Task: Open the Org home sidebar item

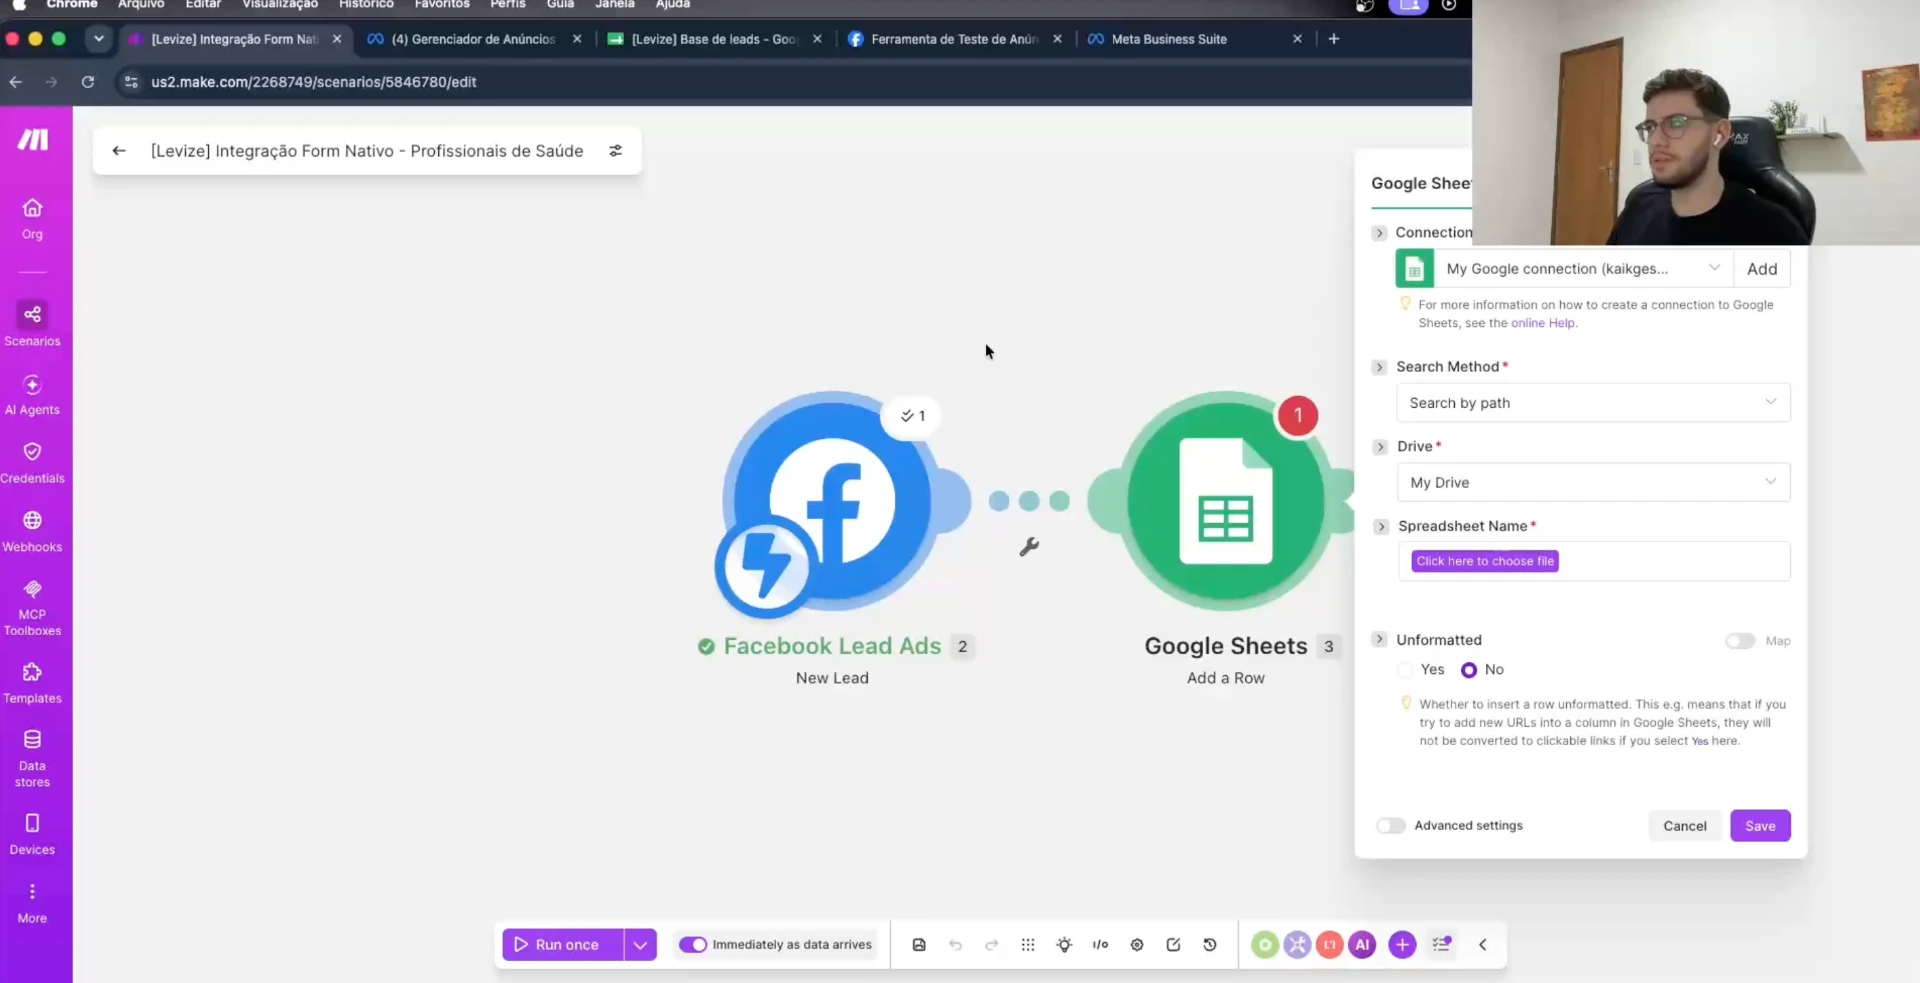Action: [32, 218]
